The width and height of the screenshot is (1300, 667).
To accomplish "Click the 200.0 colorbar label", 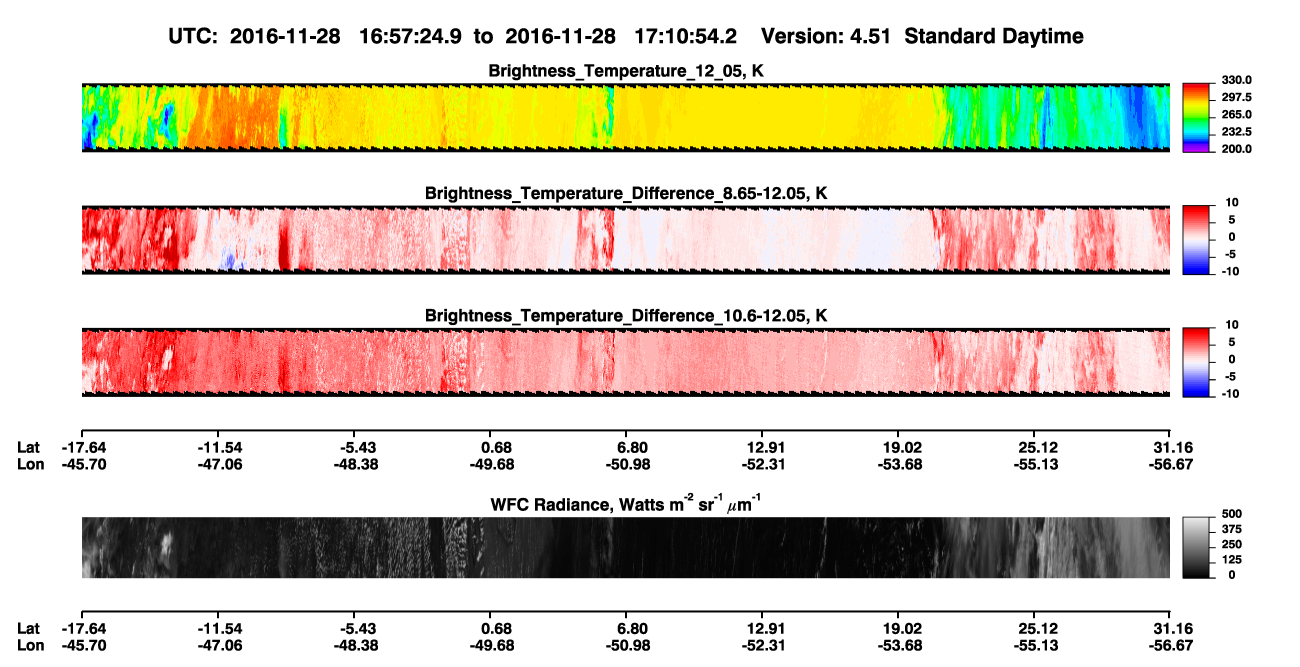I will click(x=1236, y=148).
